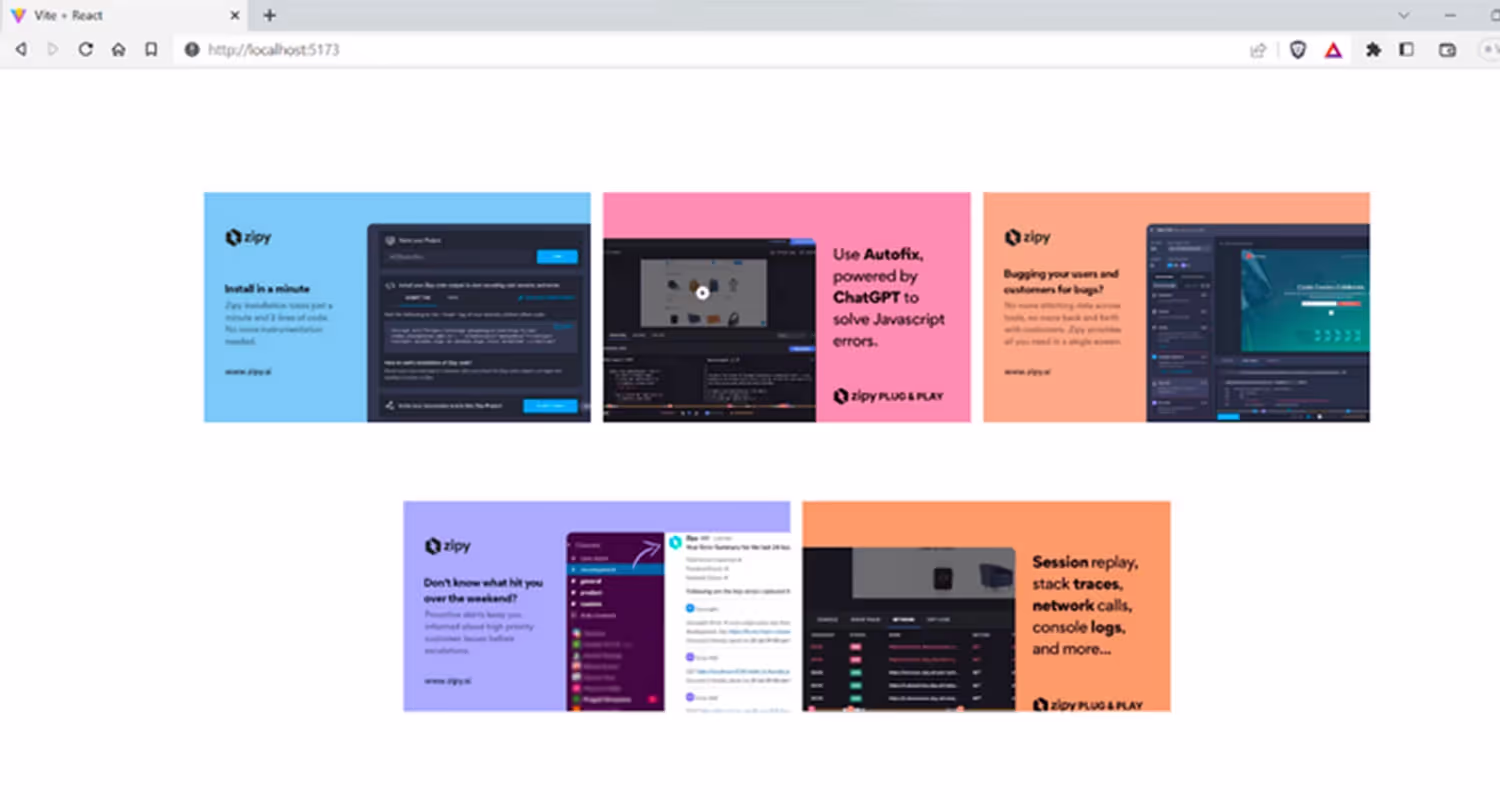Select the Vite + React tab
This screenshot has width=1500, height=800.
(125, 15)
